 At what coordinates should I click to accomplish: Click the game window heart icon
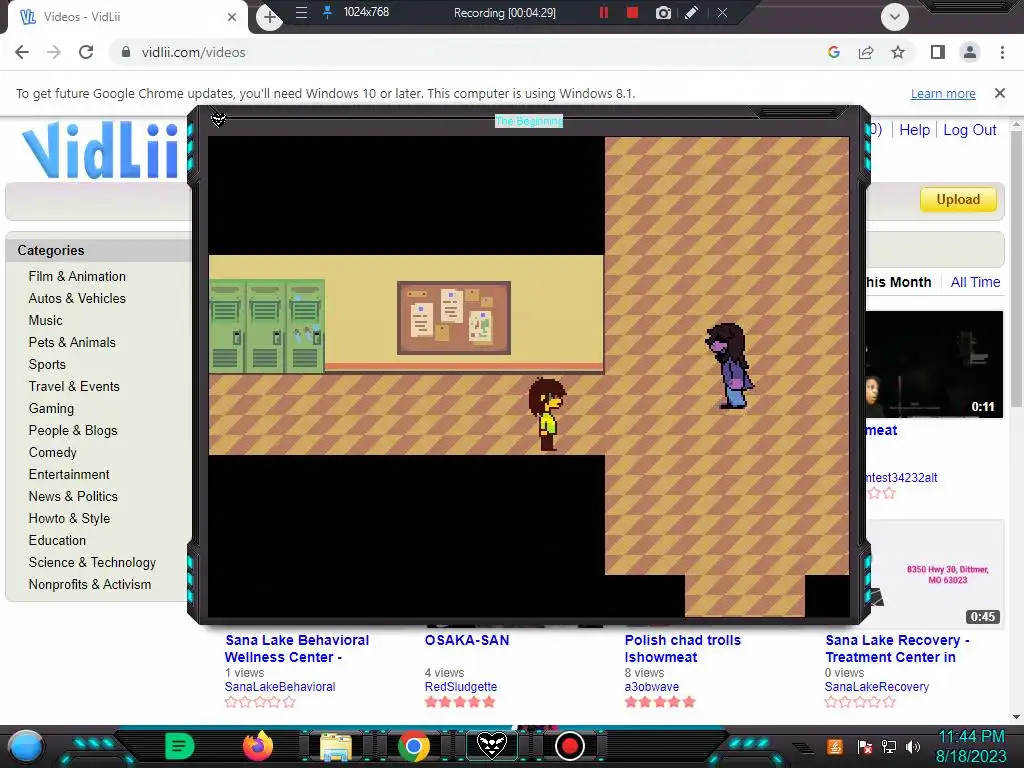point(218,120)
